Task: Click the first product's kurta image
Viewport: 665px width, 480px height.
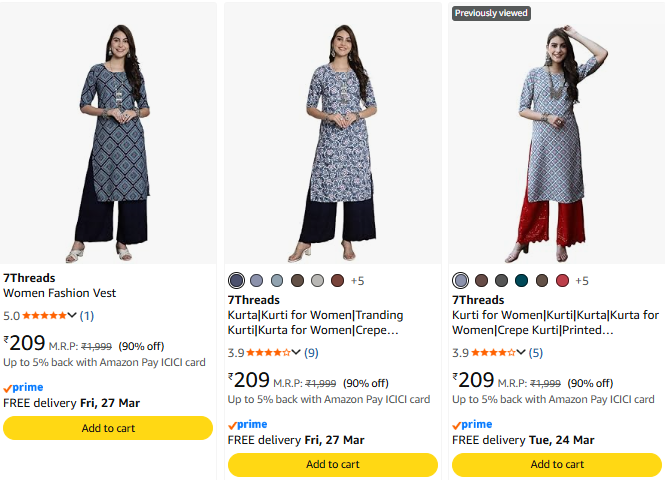Action: [x=108, y=140]
